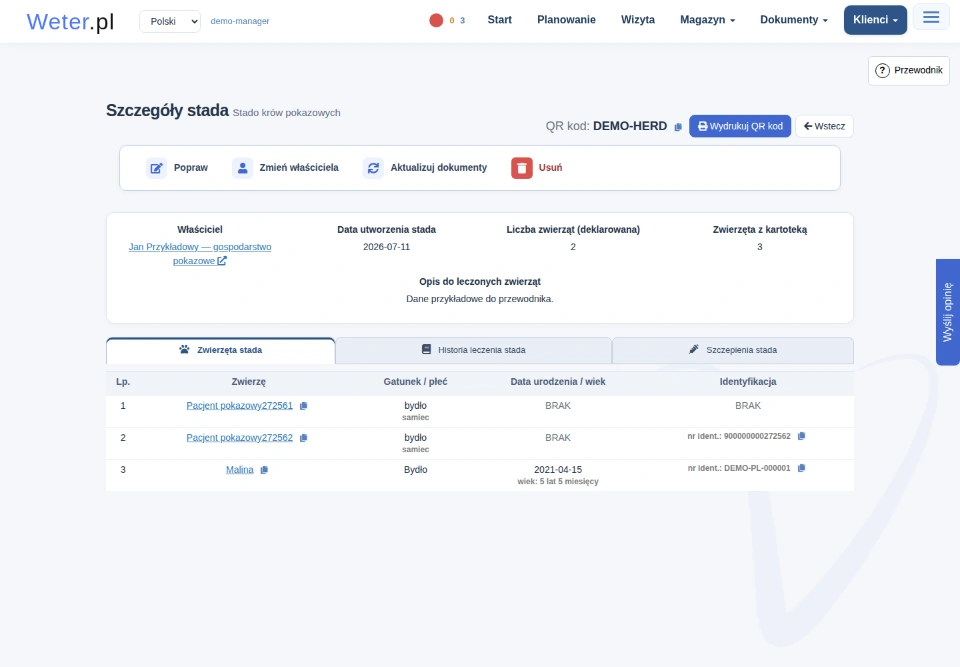Expand the Dokumenty menu

793,20
